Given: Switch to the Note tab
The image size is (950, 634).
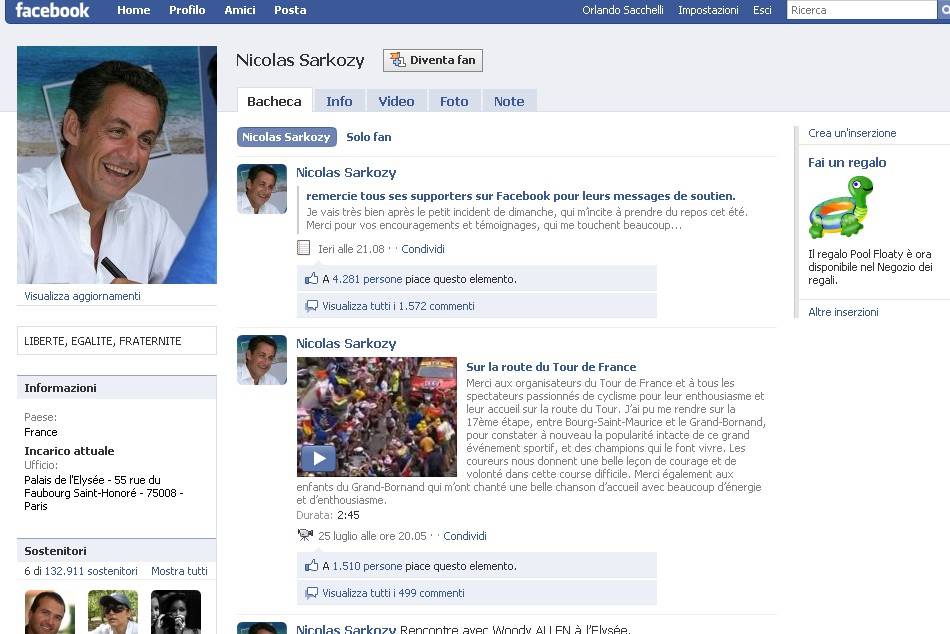Looking at the screenshot, I should 509,101.
